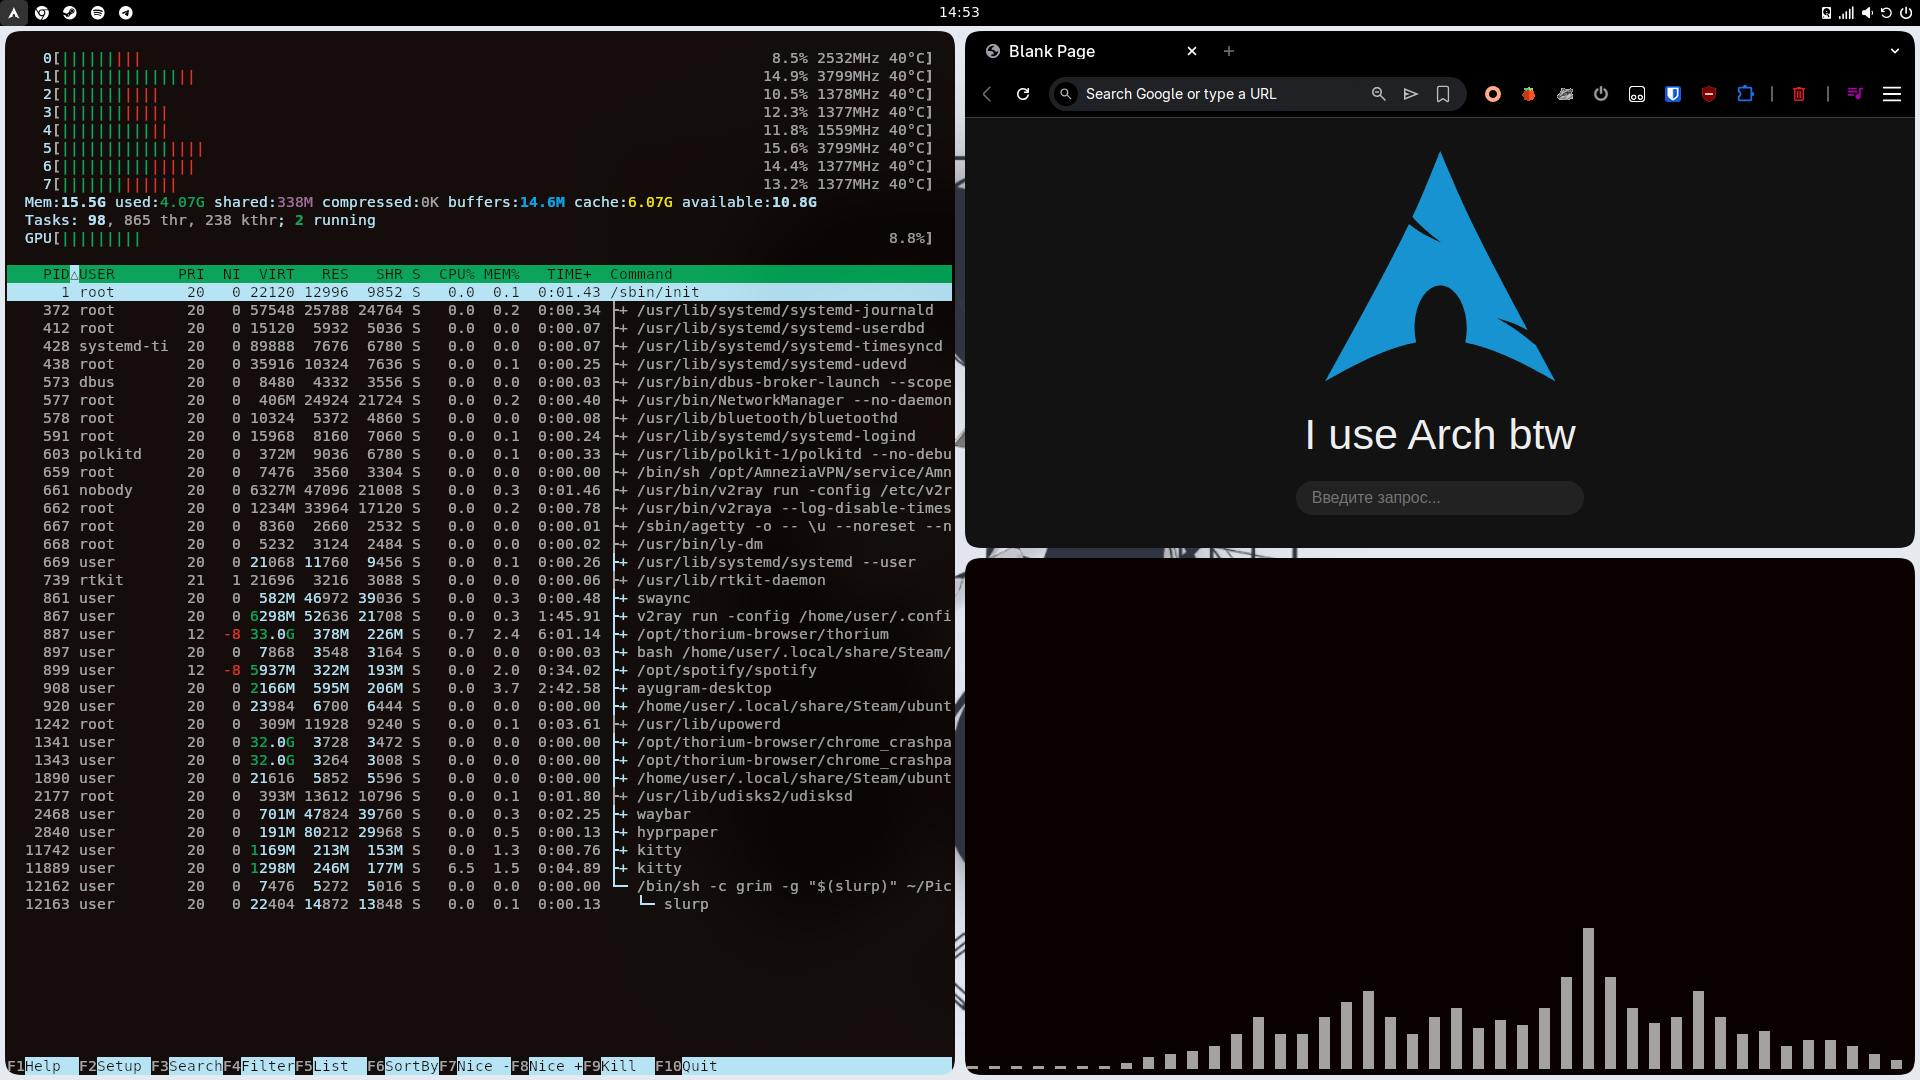Screen dimensions: 1920x1080
Task: Open a new browser tab
Action: point(1229,51)
